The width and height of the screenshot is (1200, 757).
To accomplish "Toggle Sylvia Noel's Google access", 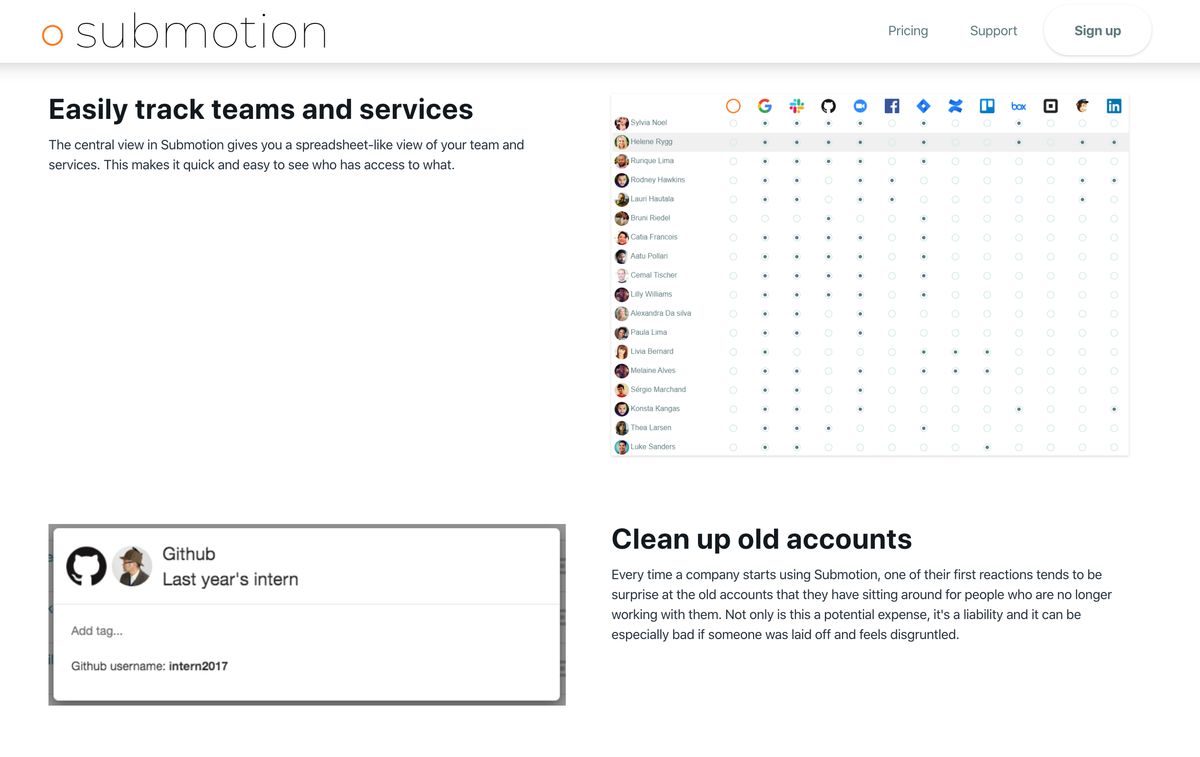I will pos(764,122).
